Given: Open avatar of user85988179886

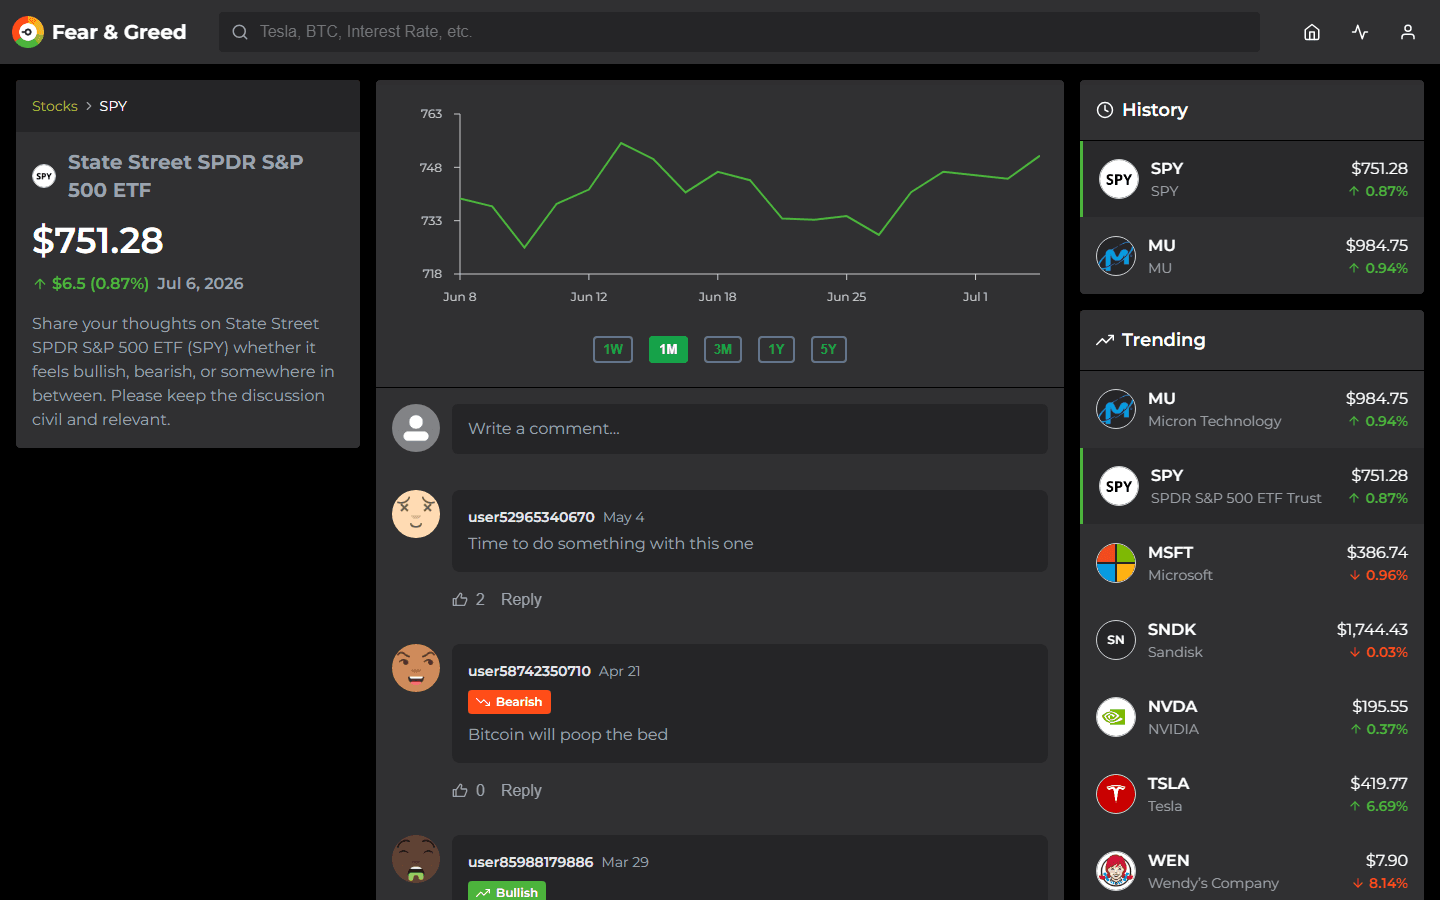Looking at the screenshot, I should [x=416, y=859].
